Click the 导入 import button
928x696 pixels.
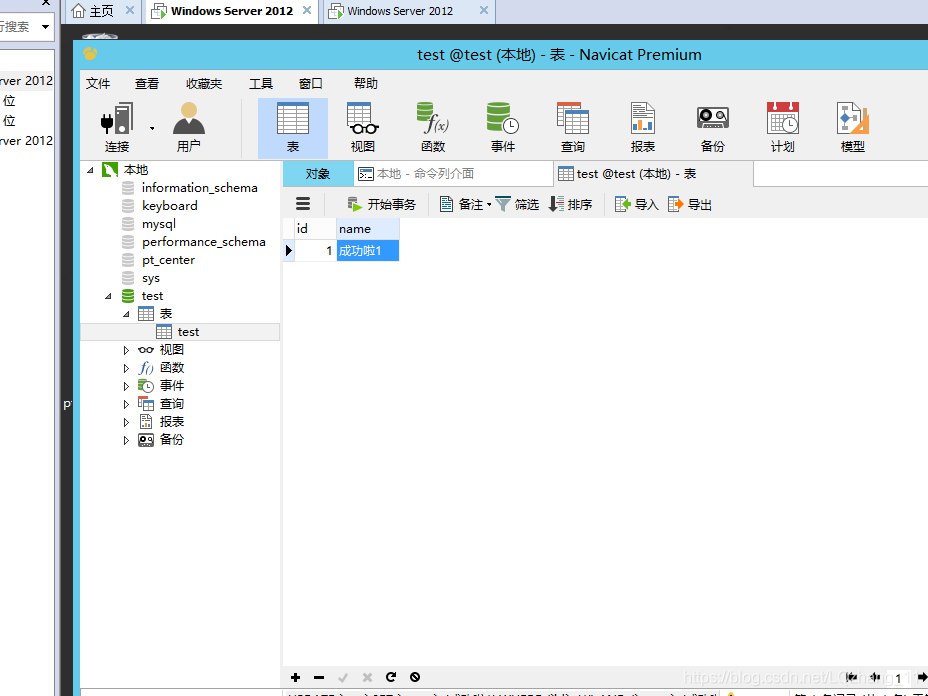[637, 205]
